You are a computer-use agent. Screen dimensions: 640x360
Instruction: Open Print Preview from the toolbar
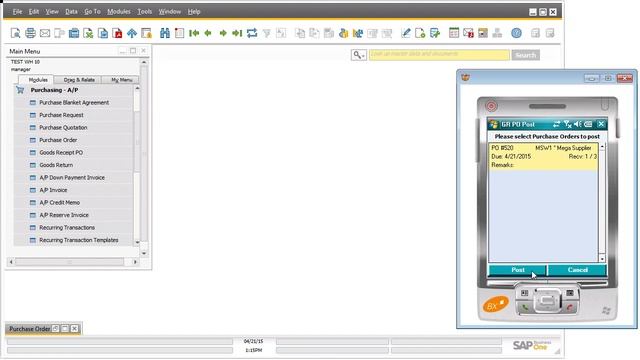point(16,33)
